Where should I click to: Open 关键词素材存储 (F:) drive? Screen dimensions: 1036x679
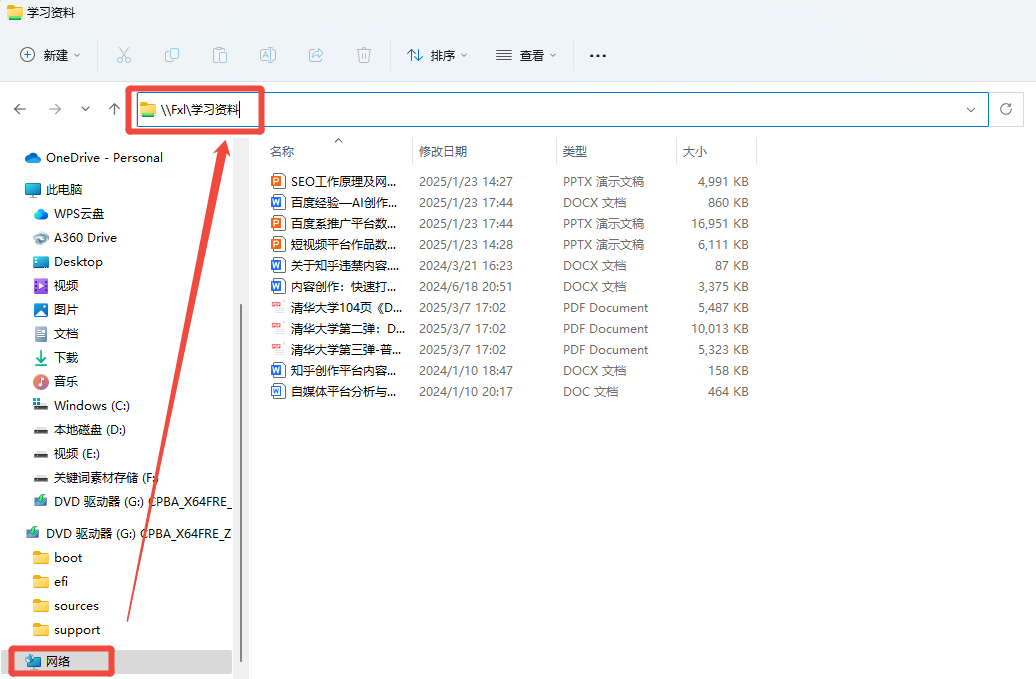[96, 478]
